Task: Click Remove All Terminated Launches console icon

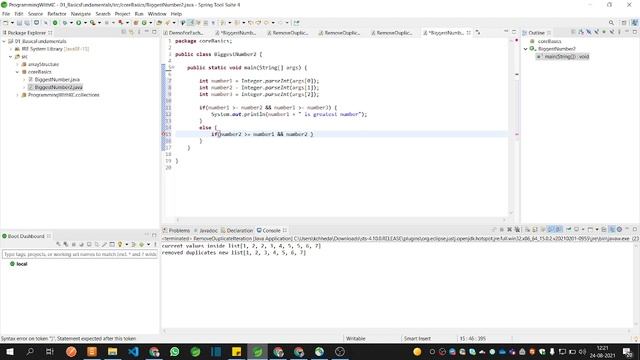Action: coord(517,230)
